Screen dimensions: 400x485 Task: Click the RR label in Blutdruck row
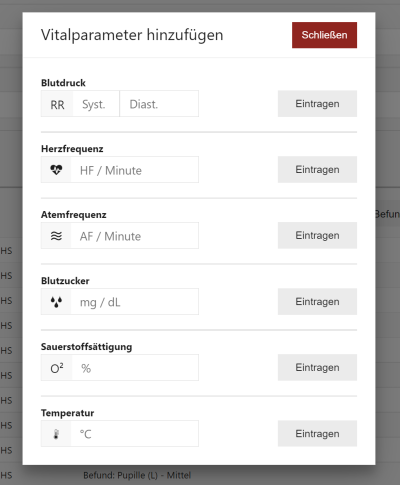tap(57, 104)
